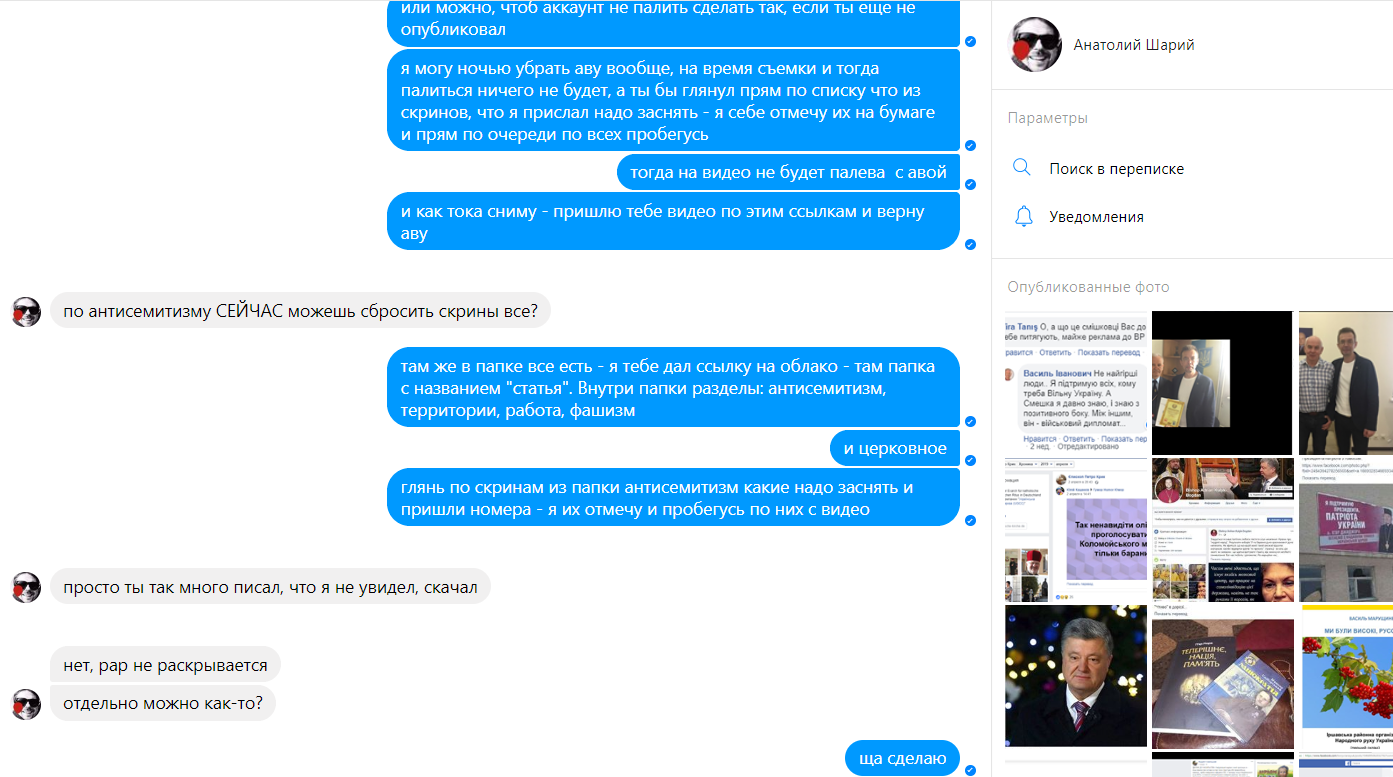Image resolution: width=1393 pixels, height=777 pixels.
Task: Click sender avatar beside 'по антисемитизму СЕЙЧАС' message
Action: point(26,311)
